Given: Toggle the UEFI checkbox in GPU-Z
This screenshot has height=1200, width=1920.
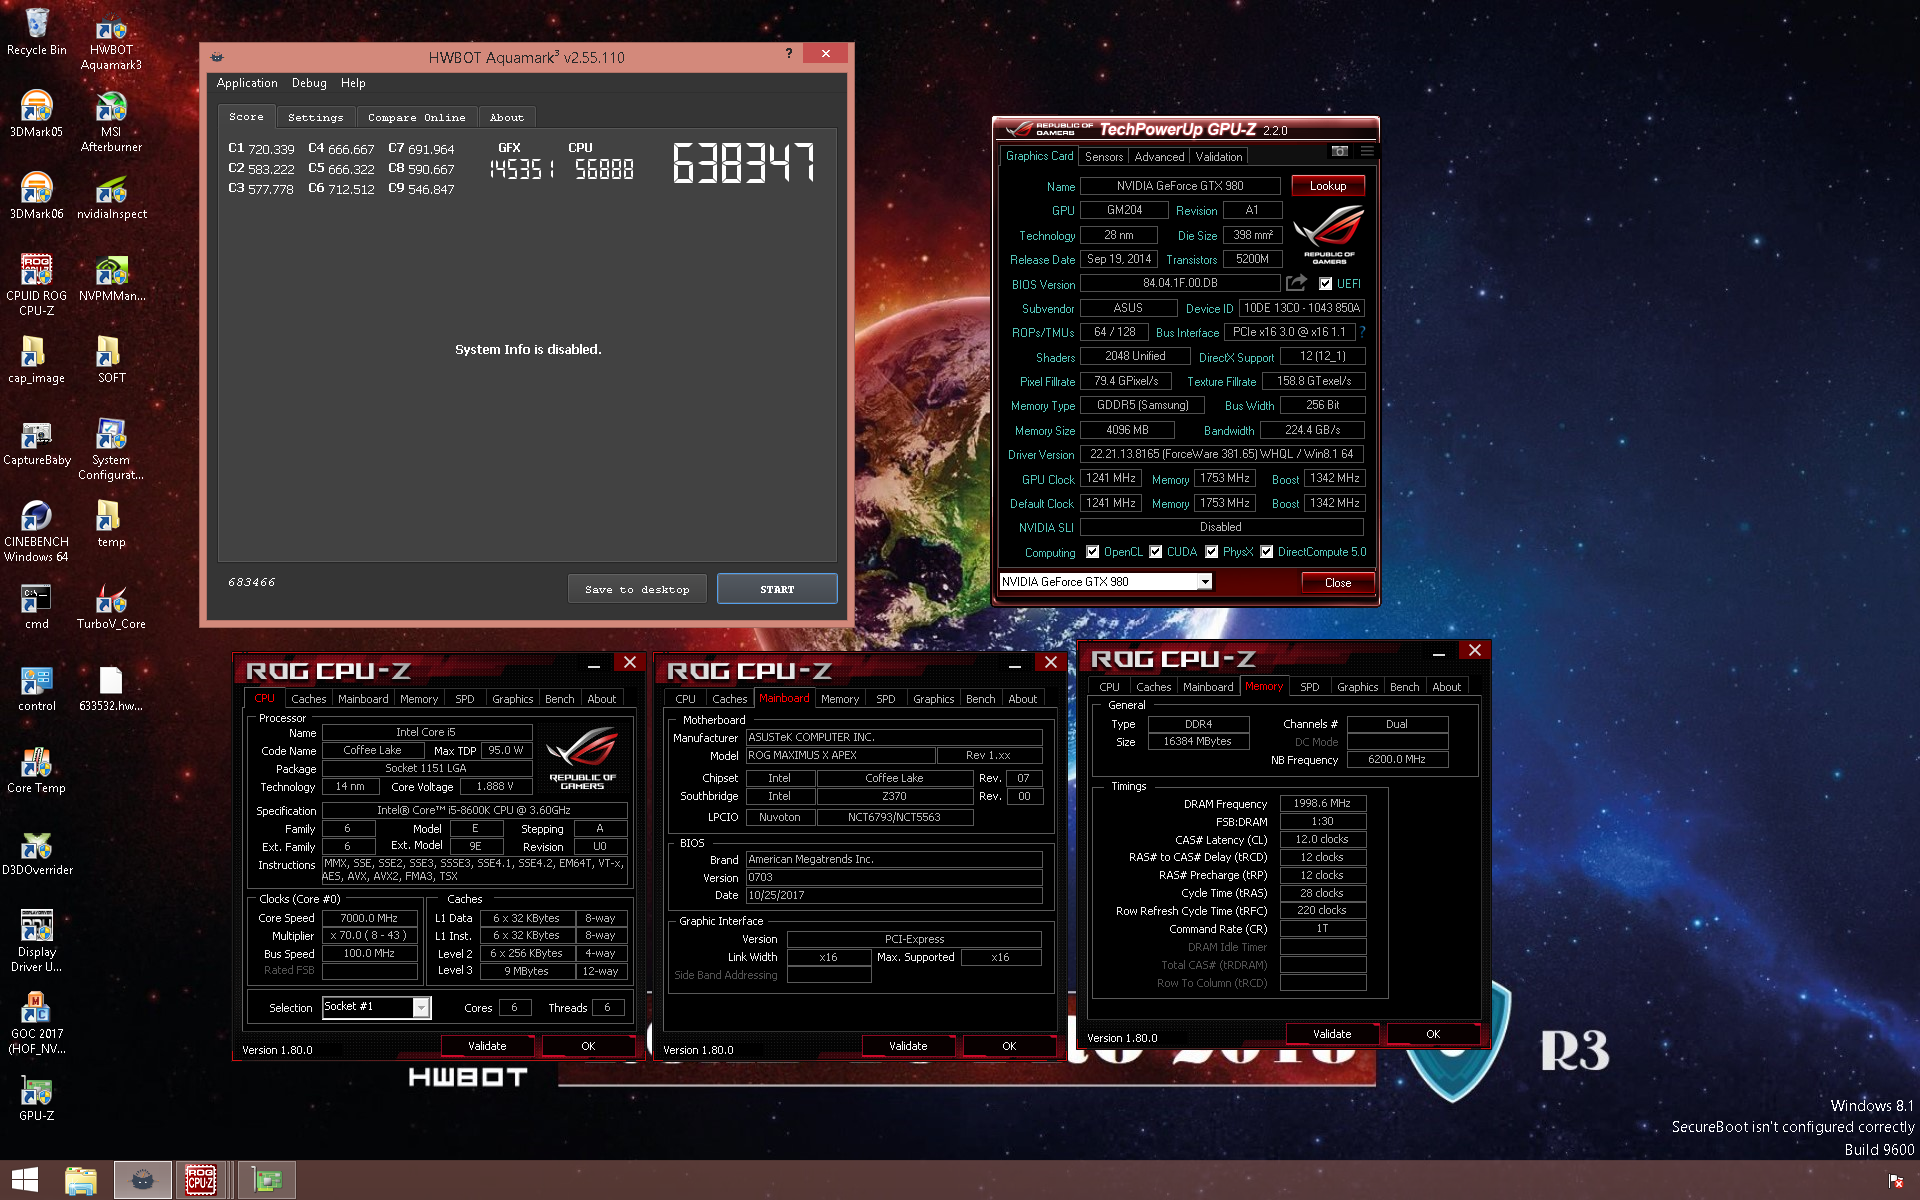Looking at the screenshot, I should tap(1325, 284).
